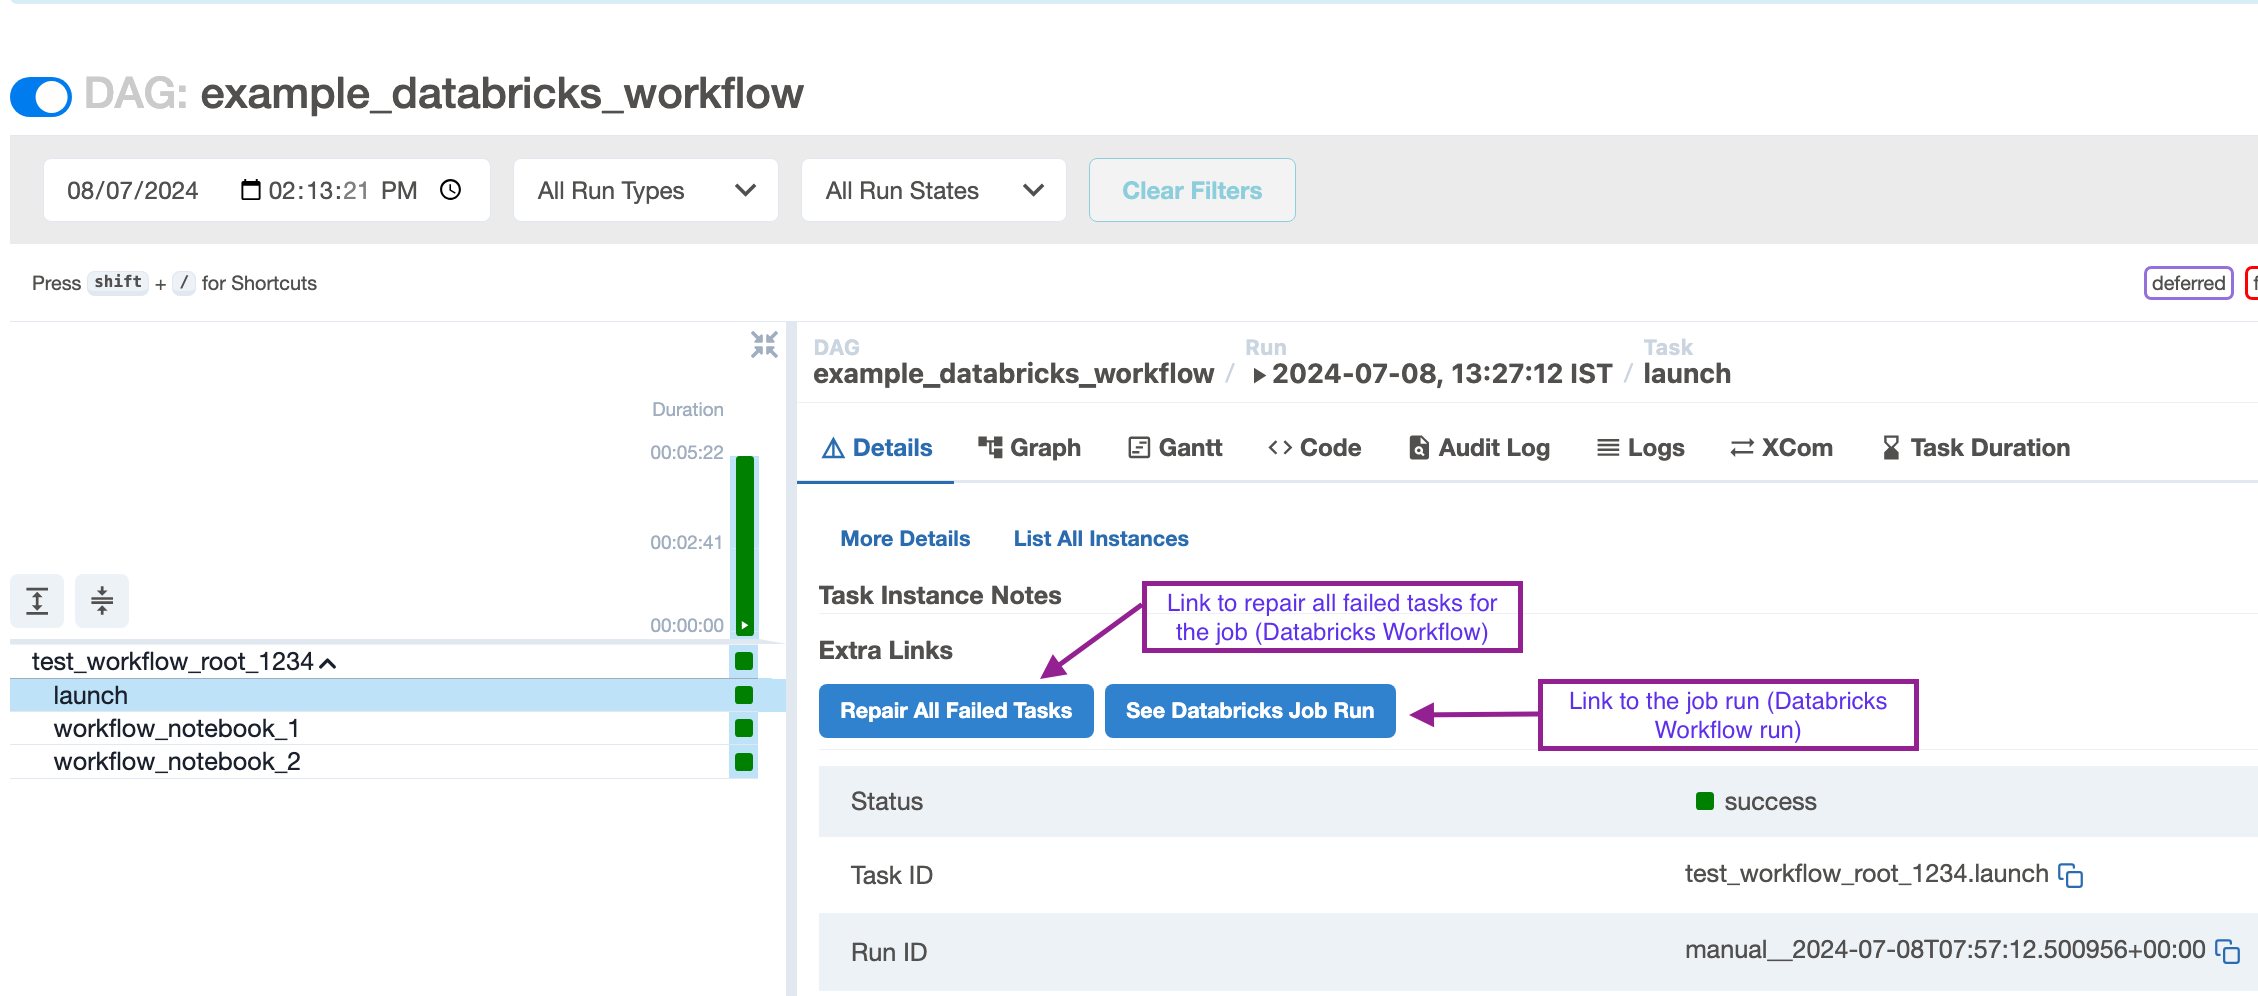Click the See Databricks Job Run button
Viewport: 2258px width, 996px height.
[1249, 710]
